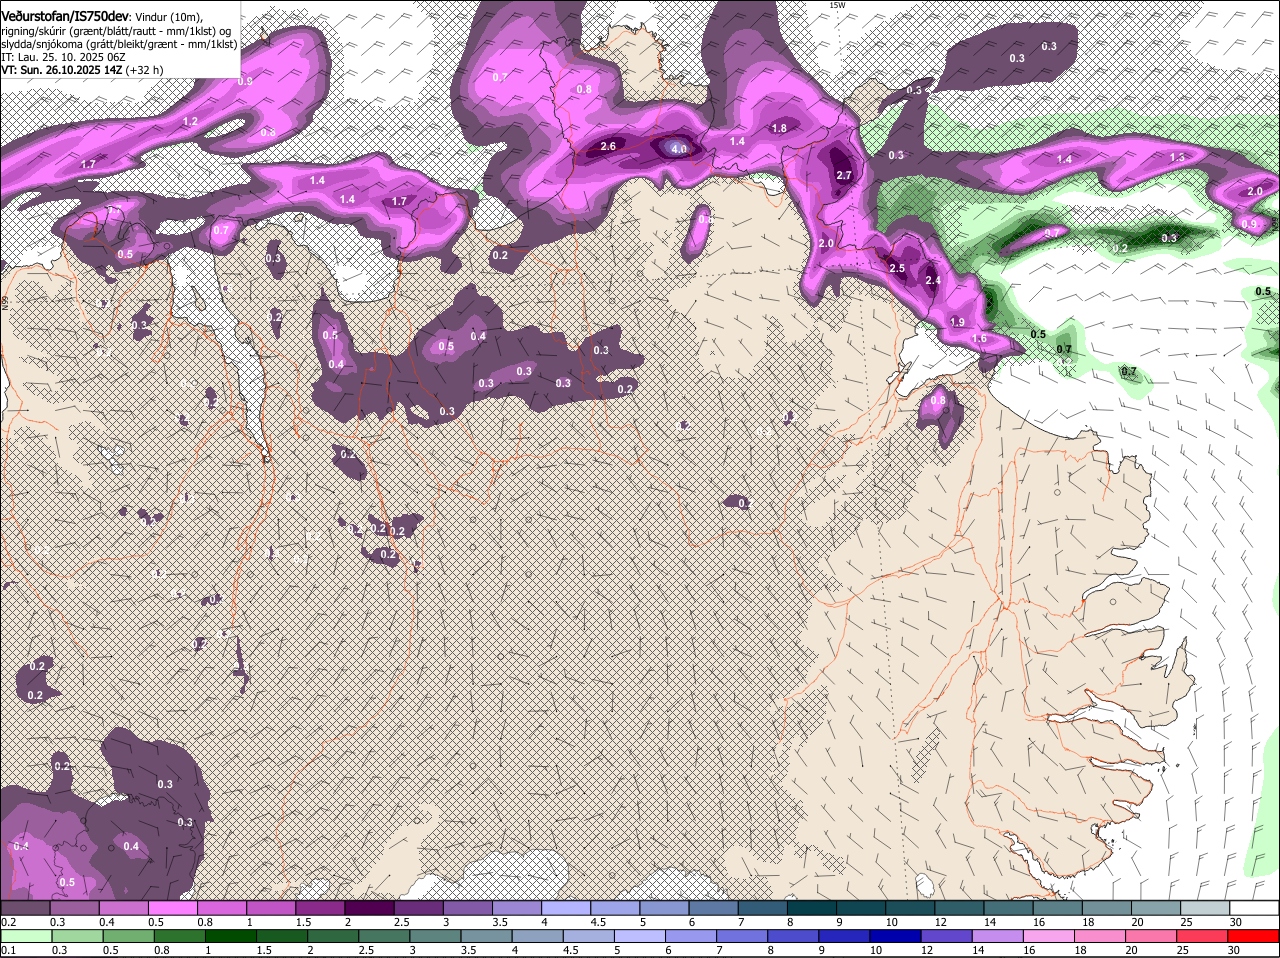
Task: Select top legend swatch between 16 and 18
Action: point(1057,908)
